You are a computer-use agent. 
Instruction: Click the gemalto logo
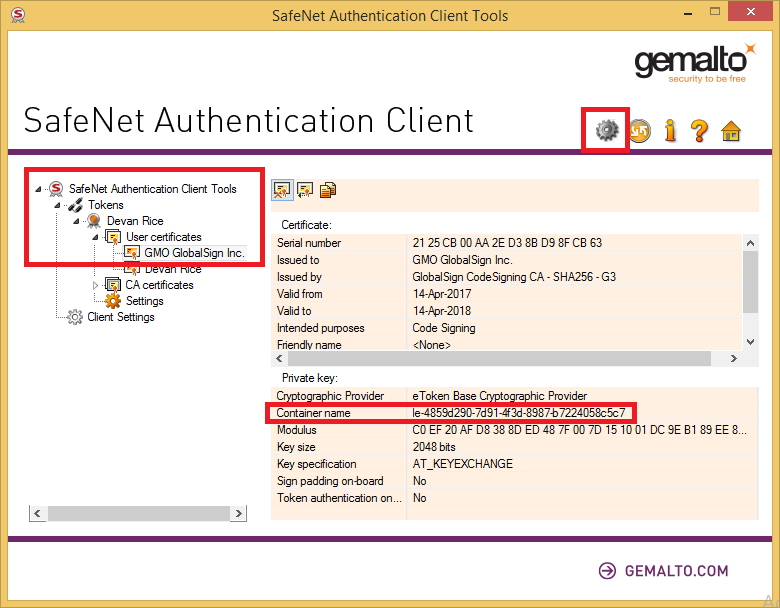pos(695,63)
